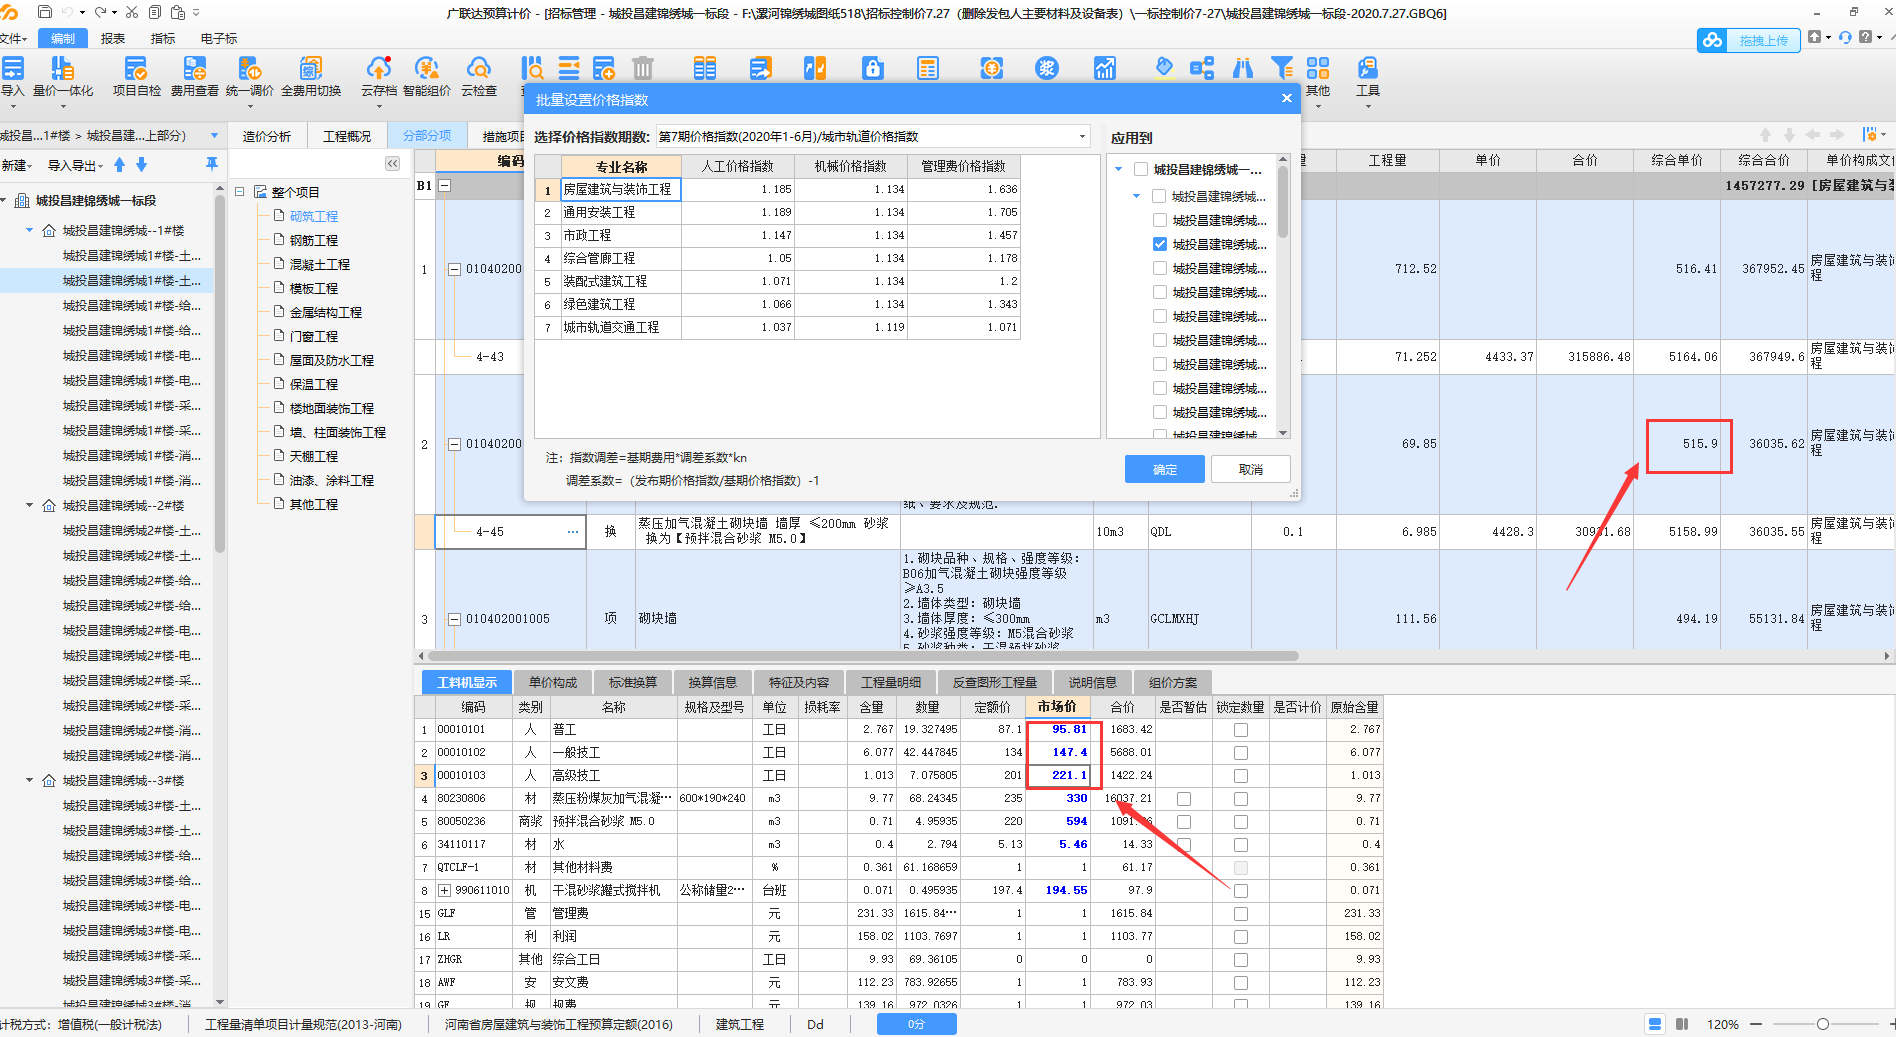Screen dimensions: 1896x1037
Task: Select 混凝土工程 in the section tree
Action: [319, 264]
